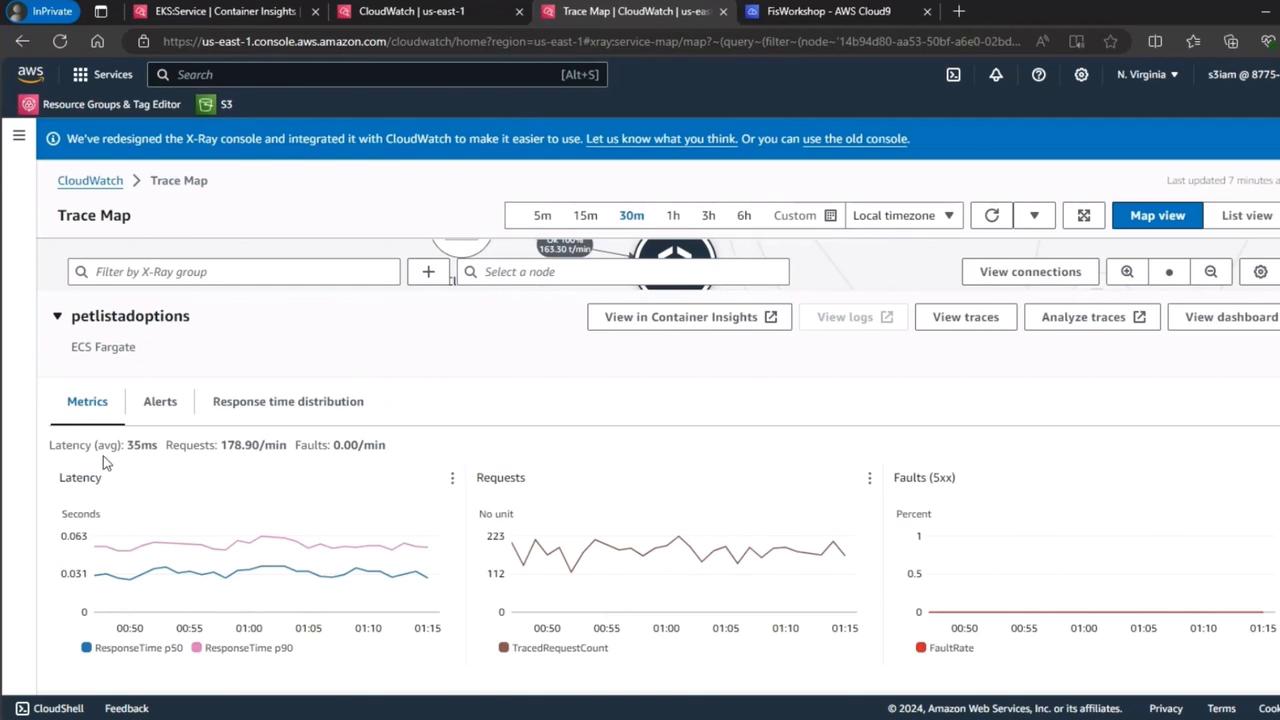
Task: Open the Select a node dropdown
Action: click(x=623, y=272)
